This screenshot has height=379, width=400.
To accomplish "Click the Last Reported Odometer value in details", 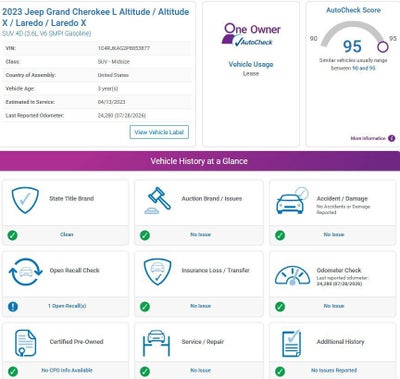I will click(x=122, y=115).
